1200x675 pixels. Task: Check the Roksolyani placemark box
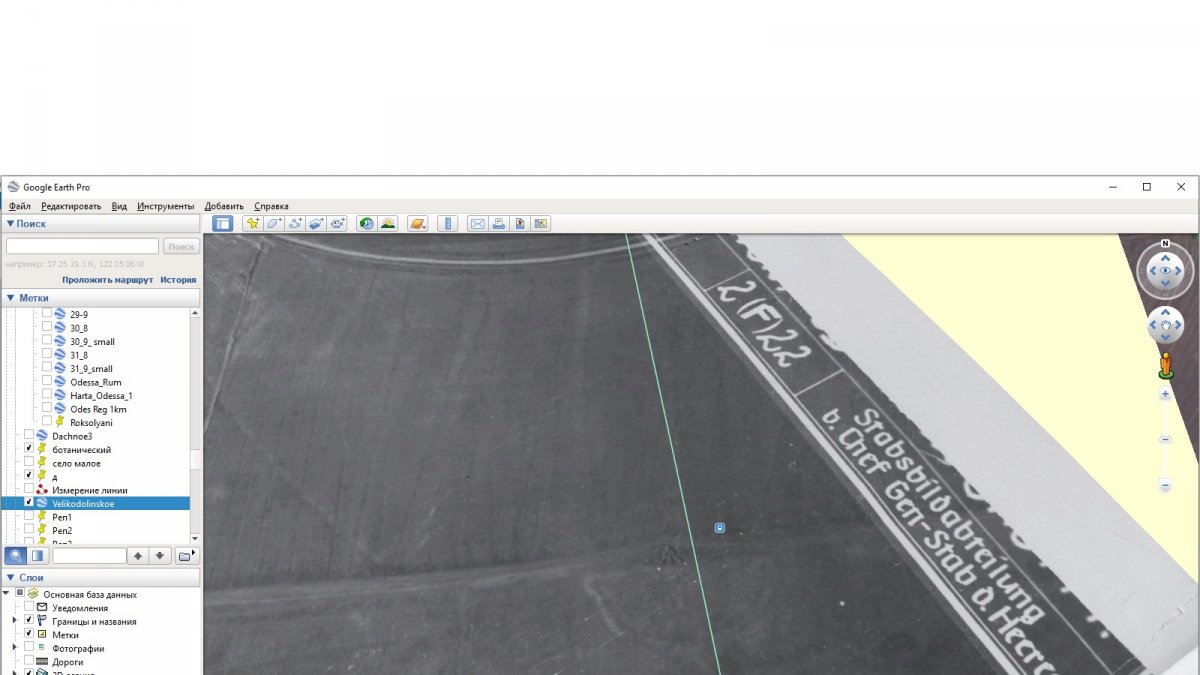coord(46,421)
